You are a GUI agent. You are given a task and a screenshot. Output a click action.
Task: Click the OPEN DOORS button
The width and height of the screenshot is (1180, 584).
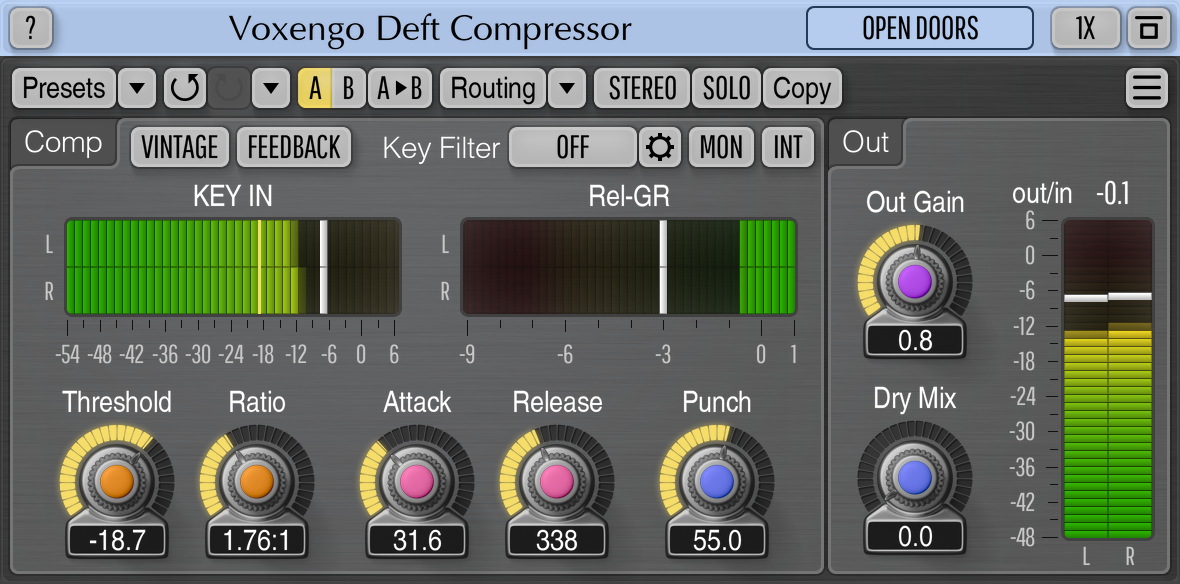918,29
